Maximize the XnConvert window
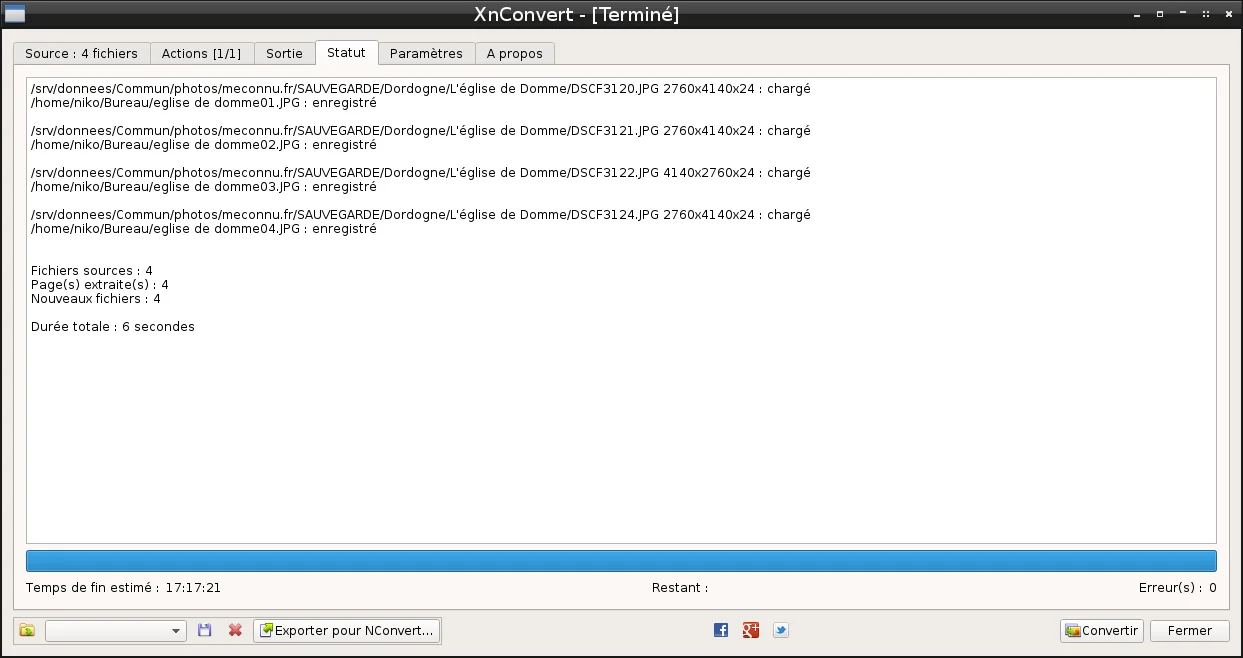Viewport: 1243px width, 658px height. coord(1160,15)
